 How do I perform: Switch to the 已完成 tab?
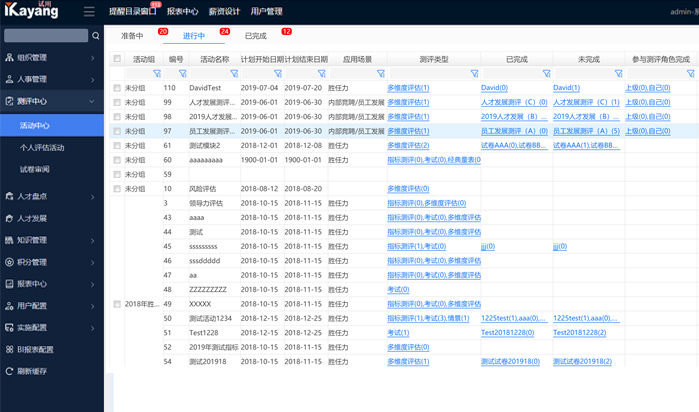[x=256, y=36]
